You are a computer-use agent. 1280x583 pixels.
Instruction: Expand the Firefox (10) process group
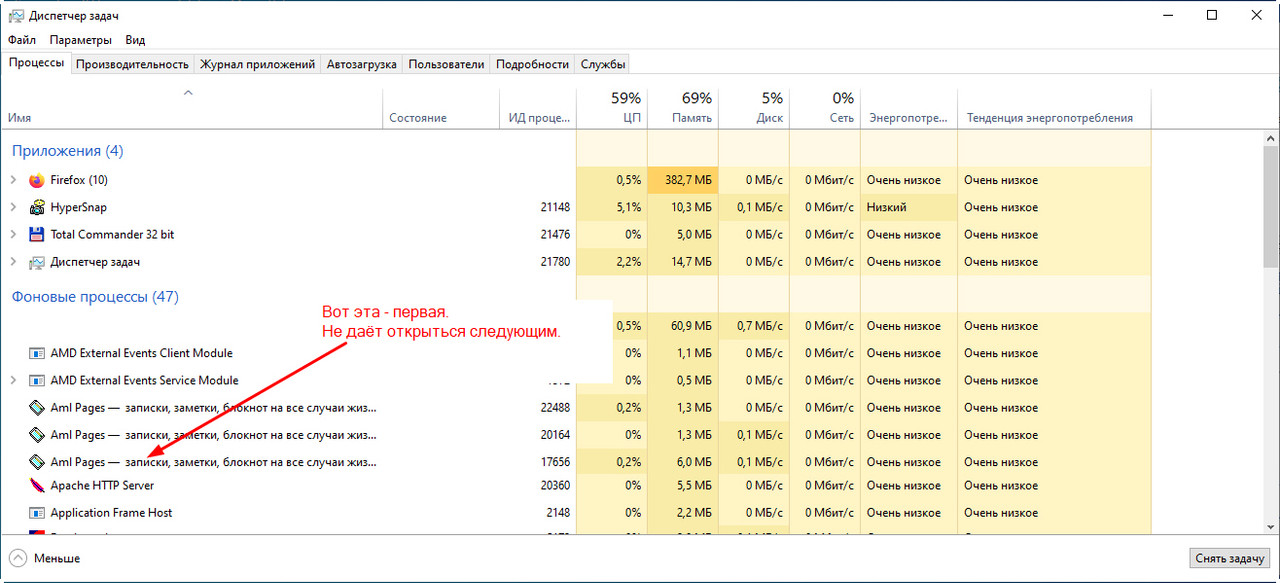point(13,180)
